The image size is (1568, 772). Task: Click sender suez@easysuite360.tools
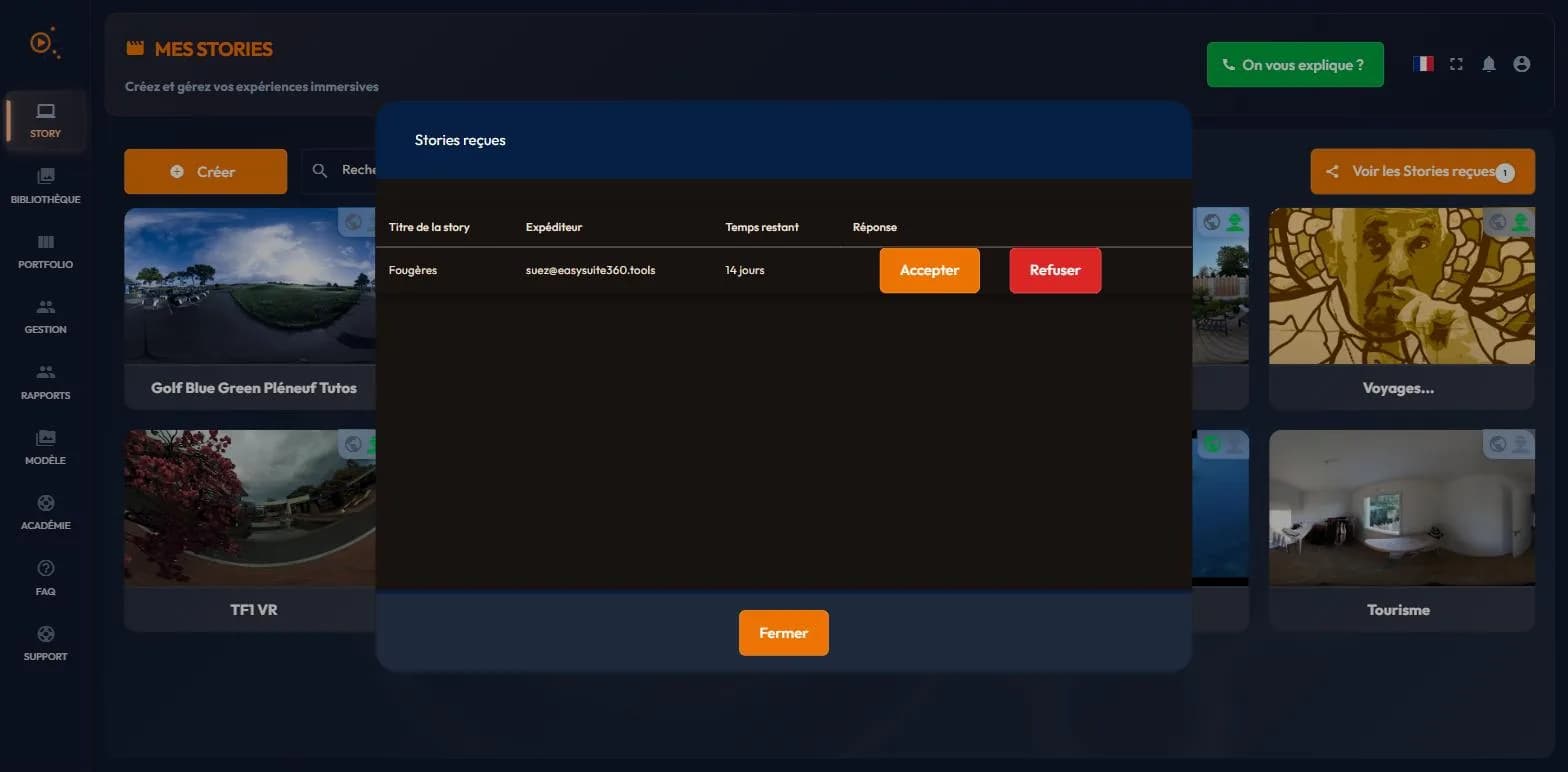pyautogui.click(x=591, y=270)
